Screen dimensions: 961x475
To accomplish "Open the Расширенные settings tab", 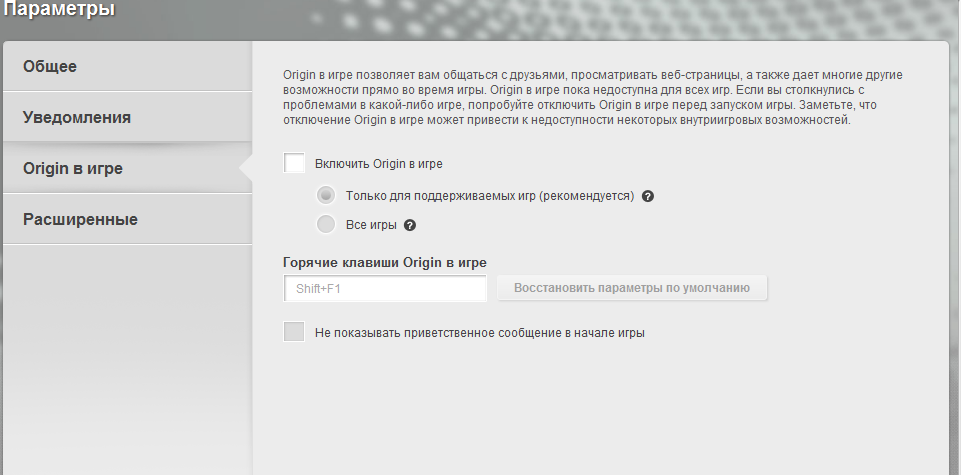I will click(x=127, y=219).
